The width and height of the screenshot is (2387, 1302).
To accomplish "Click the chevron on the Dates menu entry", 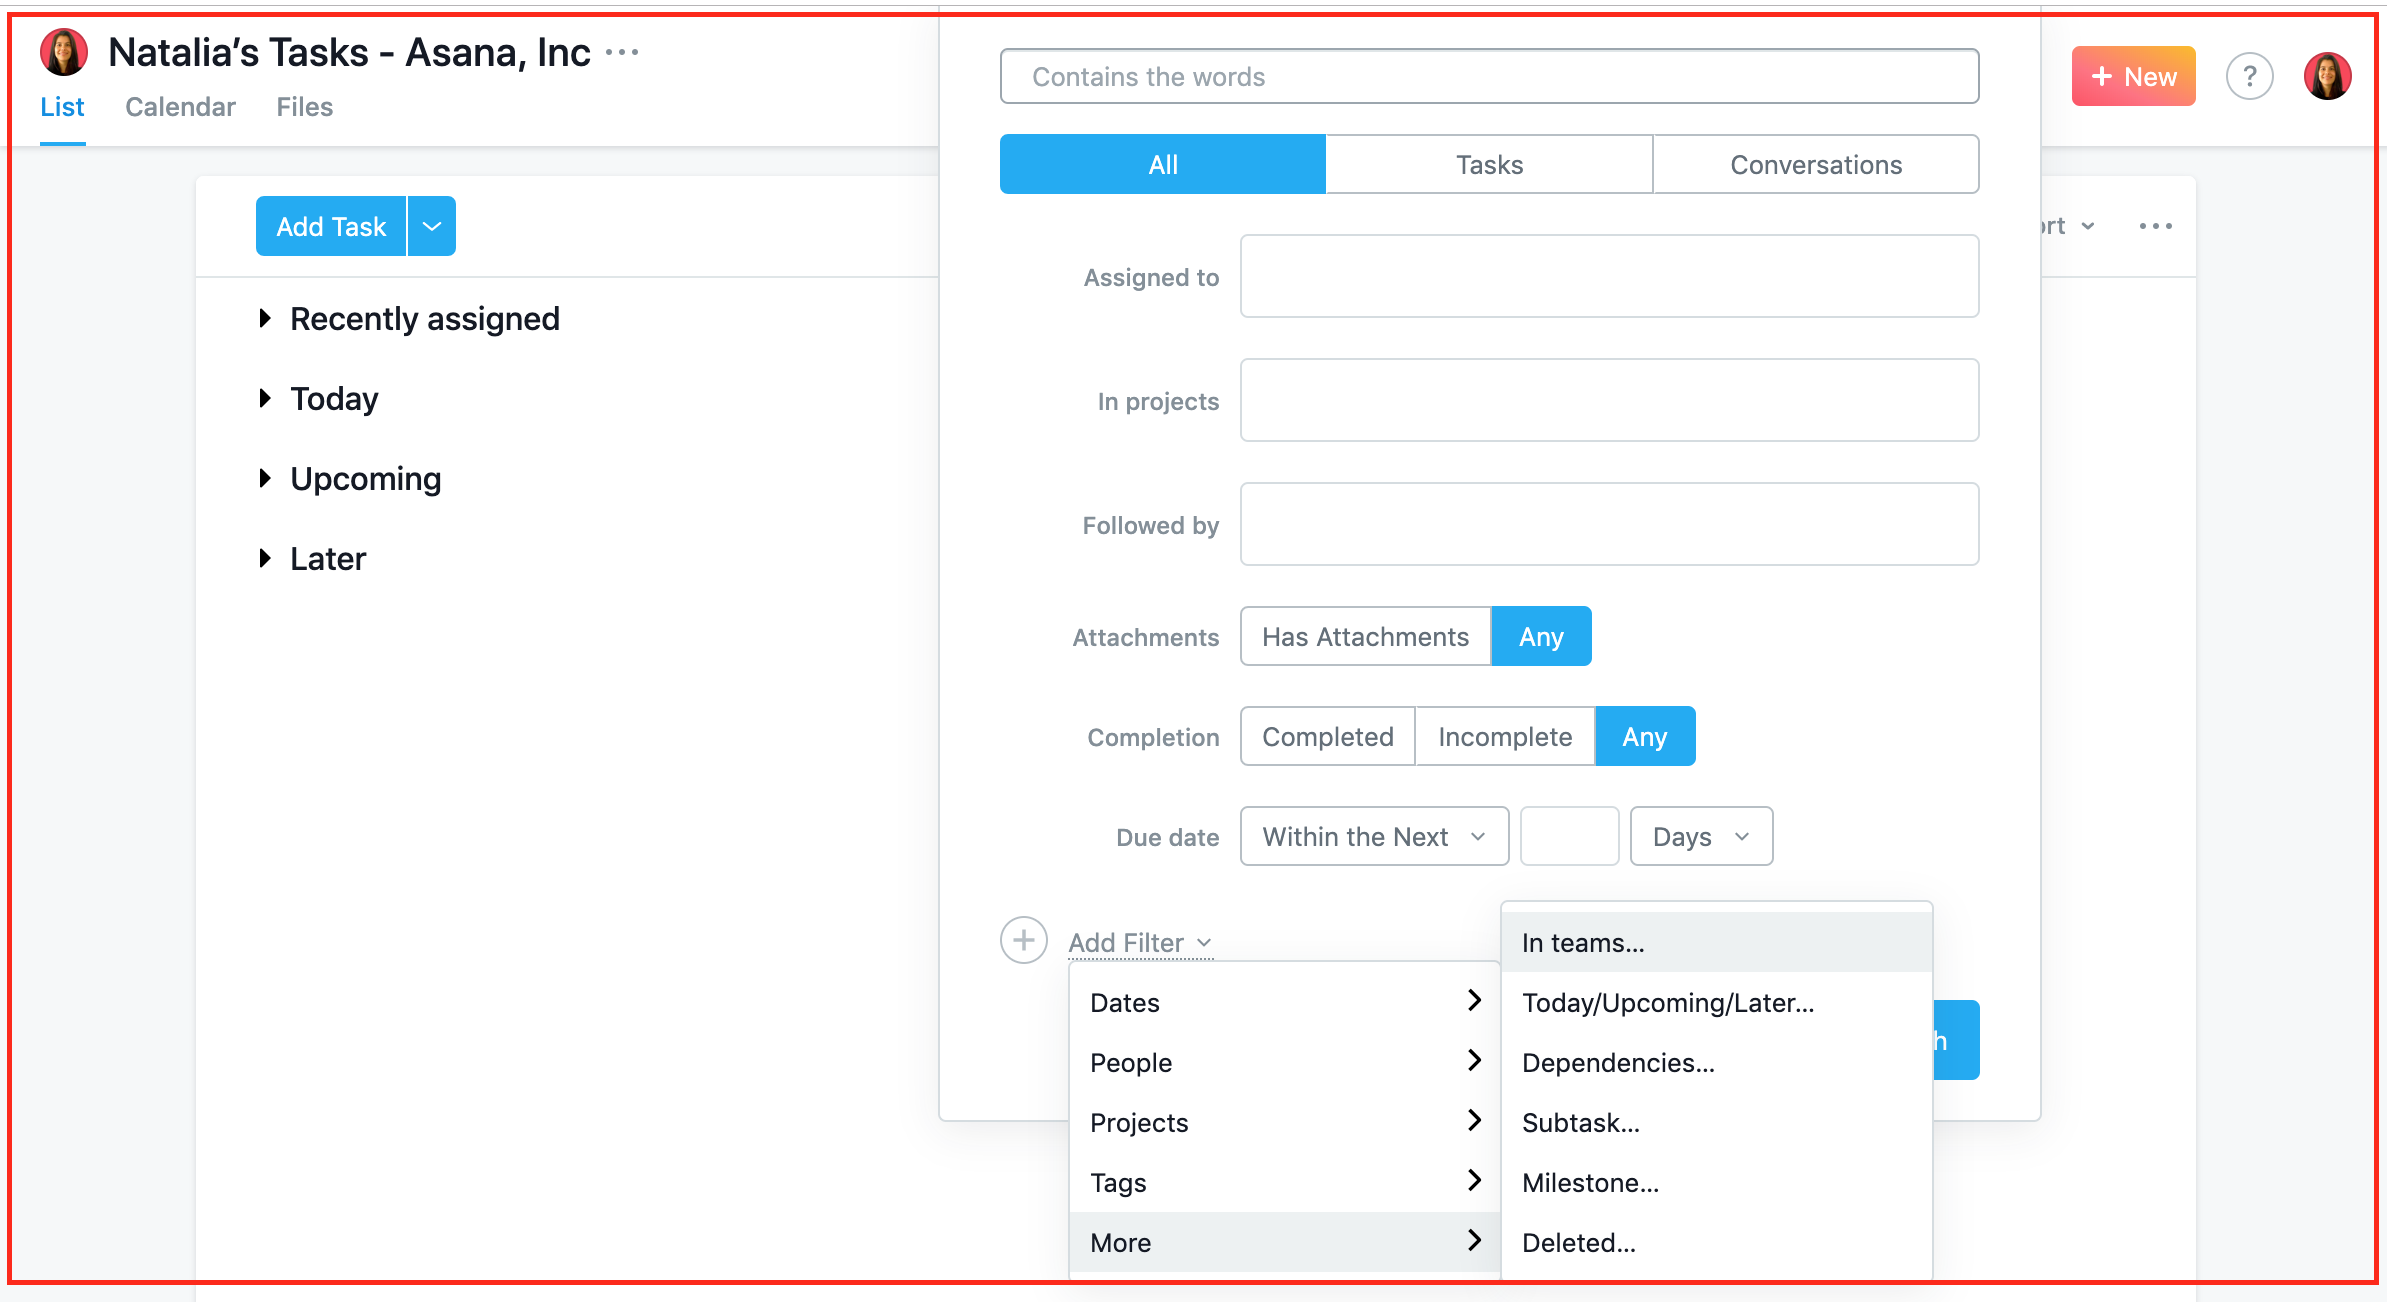I will tap(1474, 1001).
